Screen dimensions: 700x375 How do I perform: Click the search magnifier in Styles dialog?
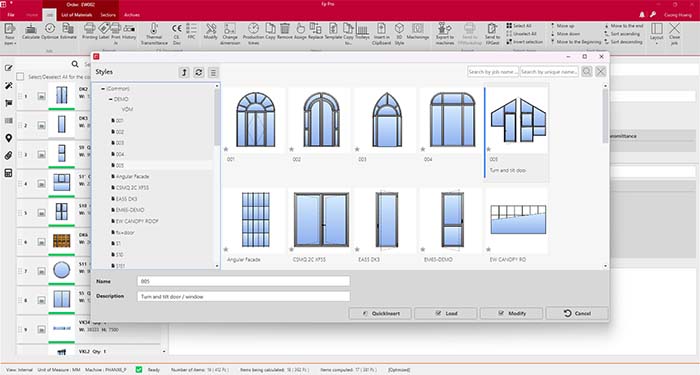(587, 71)
